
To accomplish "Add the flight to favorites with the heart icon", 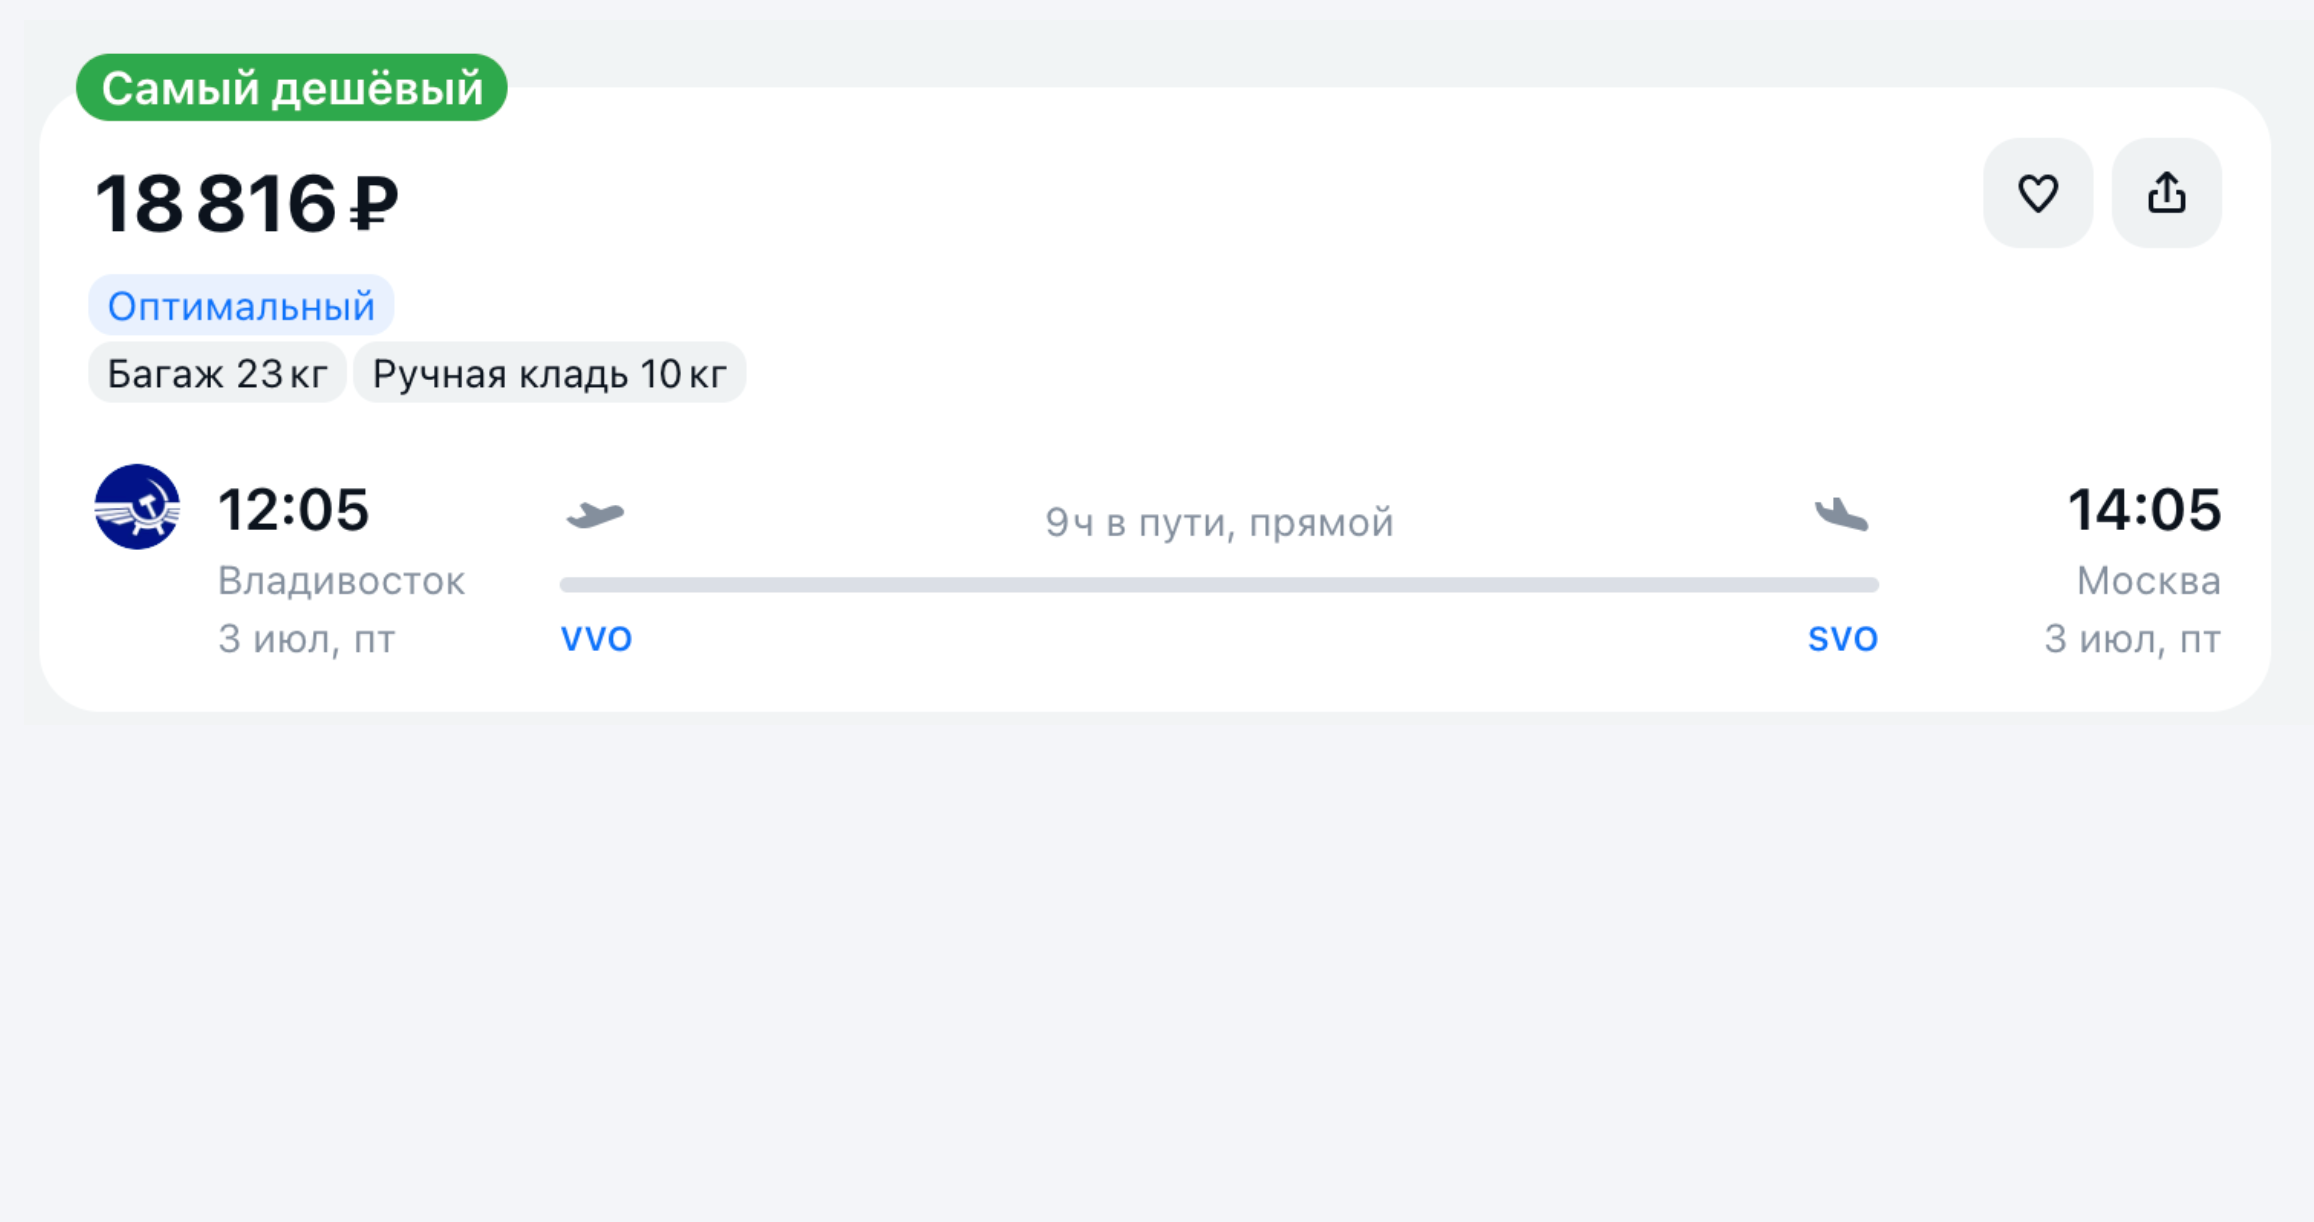I will click(2038, 193).
